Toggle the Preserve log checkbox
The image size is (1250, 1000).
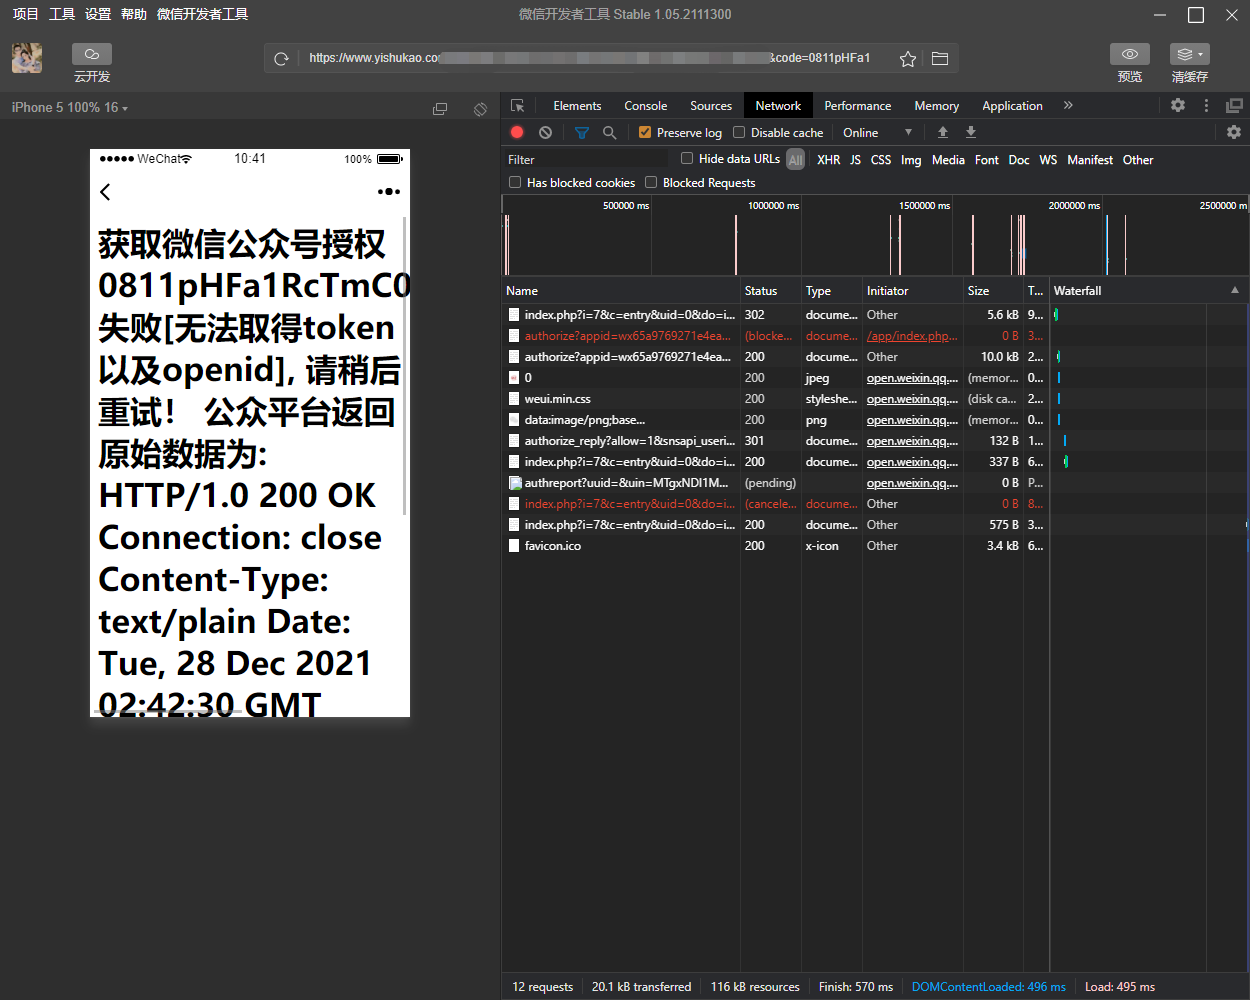coord(645,132)
